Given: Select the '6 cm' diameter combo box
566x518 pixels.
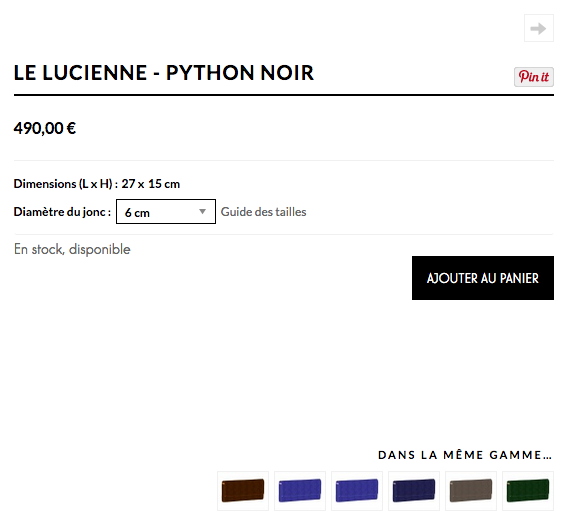Looking at the screenshot, I should point(166,212).
